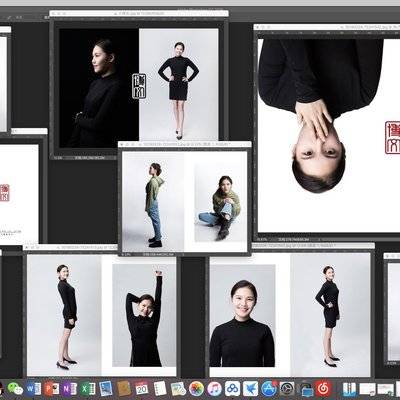The width and height of the screenshot is (400, 400).
Task: Open the Reminders app in the dock
Action: (160, 389)
